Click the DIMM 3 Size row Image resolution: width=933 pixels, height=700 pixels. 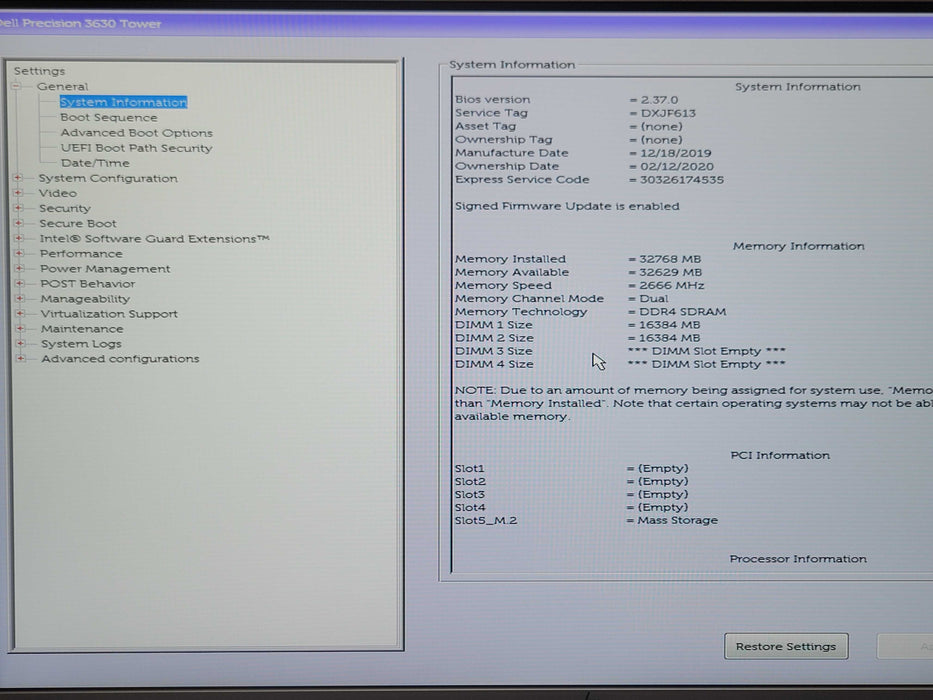[x=620, y=351]
